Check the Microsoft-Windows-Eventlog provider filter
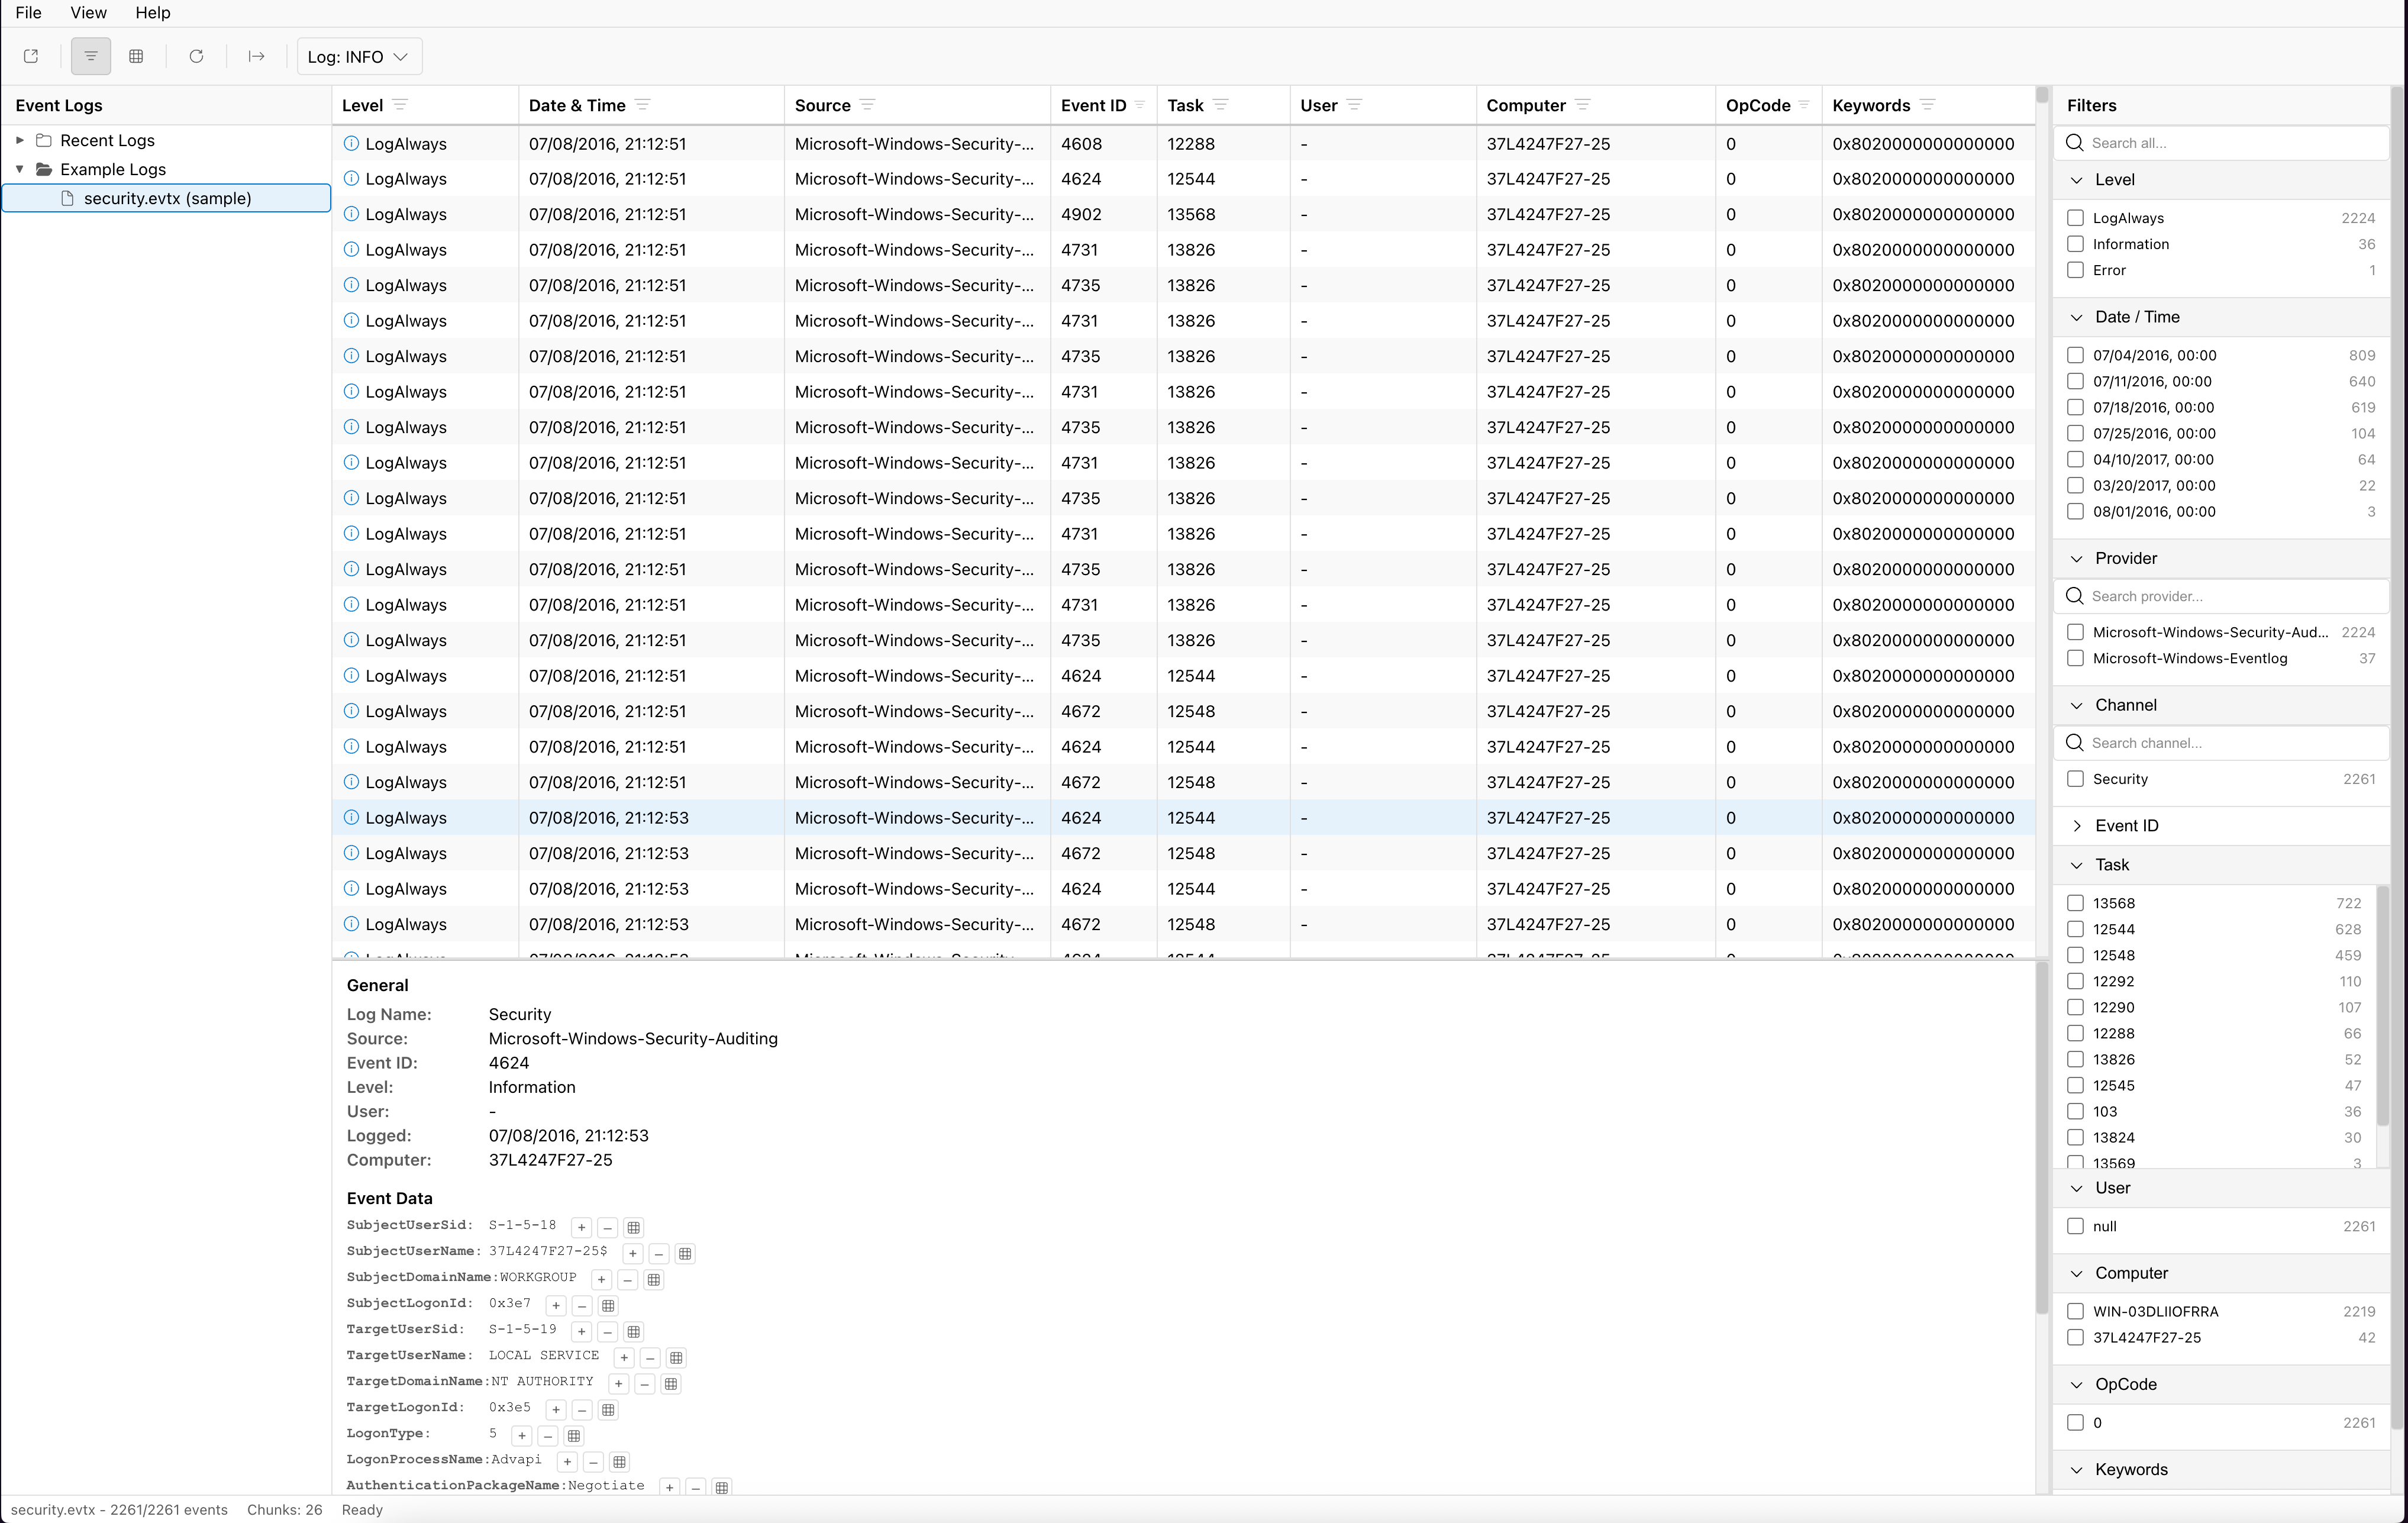This screenshot has width=2408, height=1523. (2075, 658)
